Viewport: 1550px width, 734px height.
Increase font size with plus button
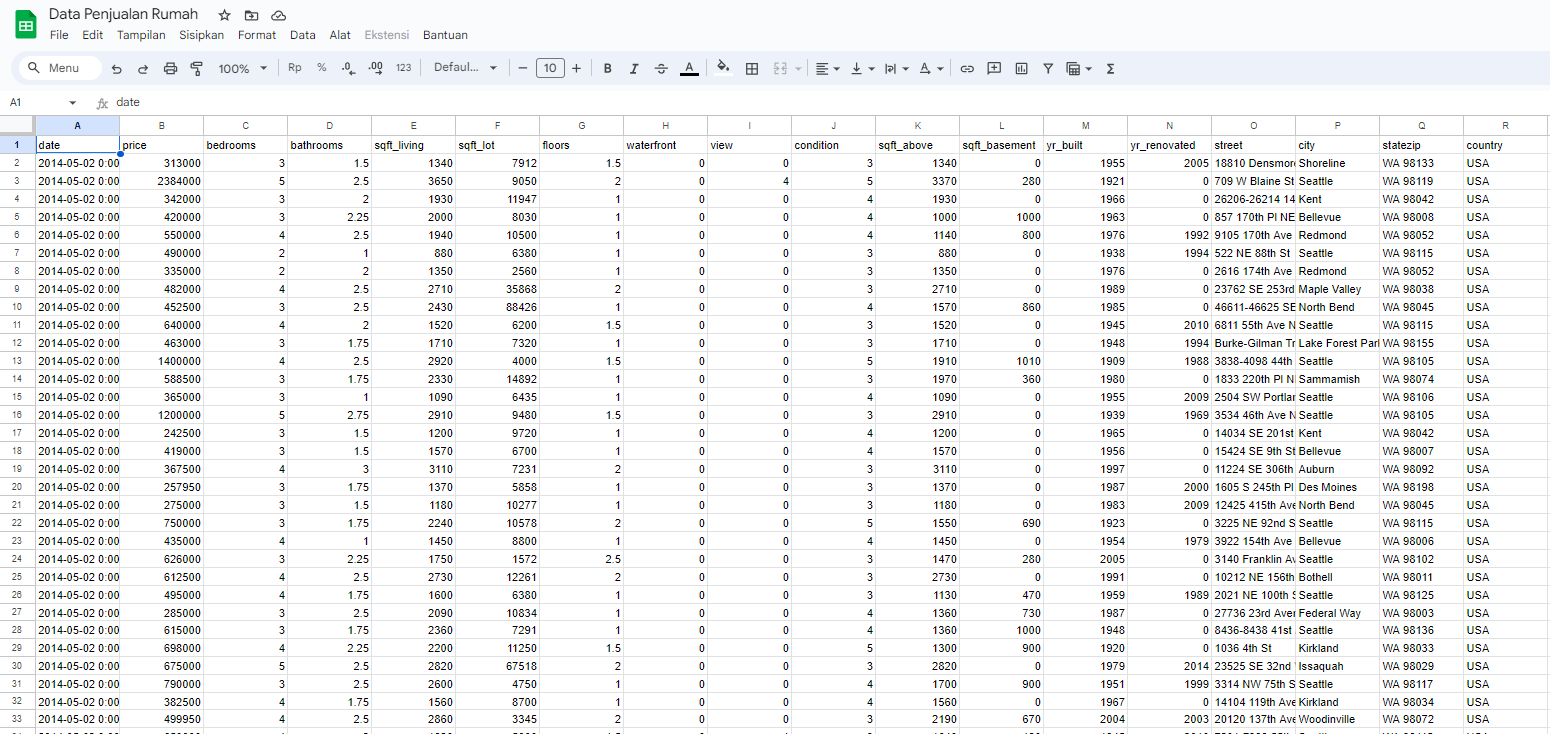(576, 68)
